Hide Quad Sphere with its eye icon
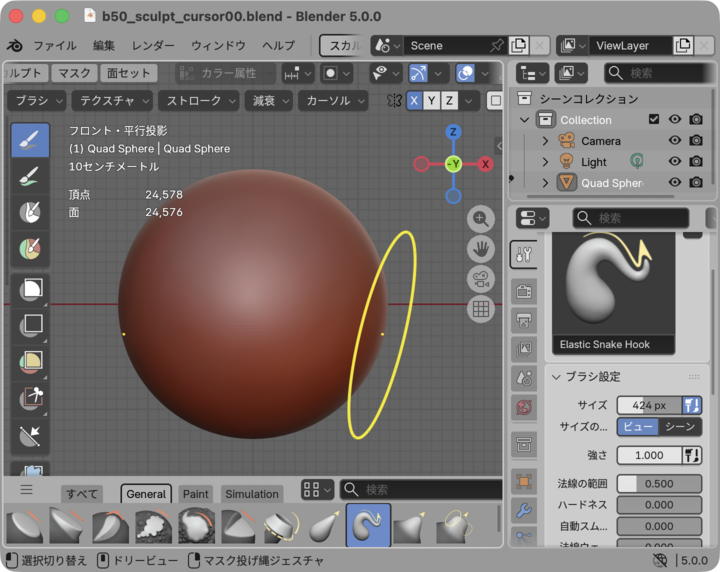 tap(675, 182)
